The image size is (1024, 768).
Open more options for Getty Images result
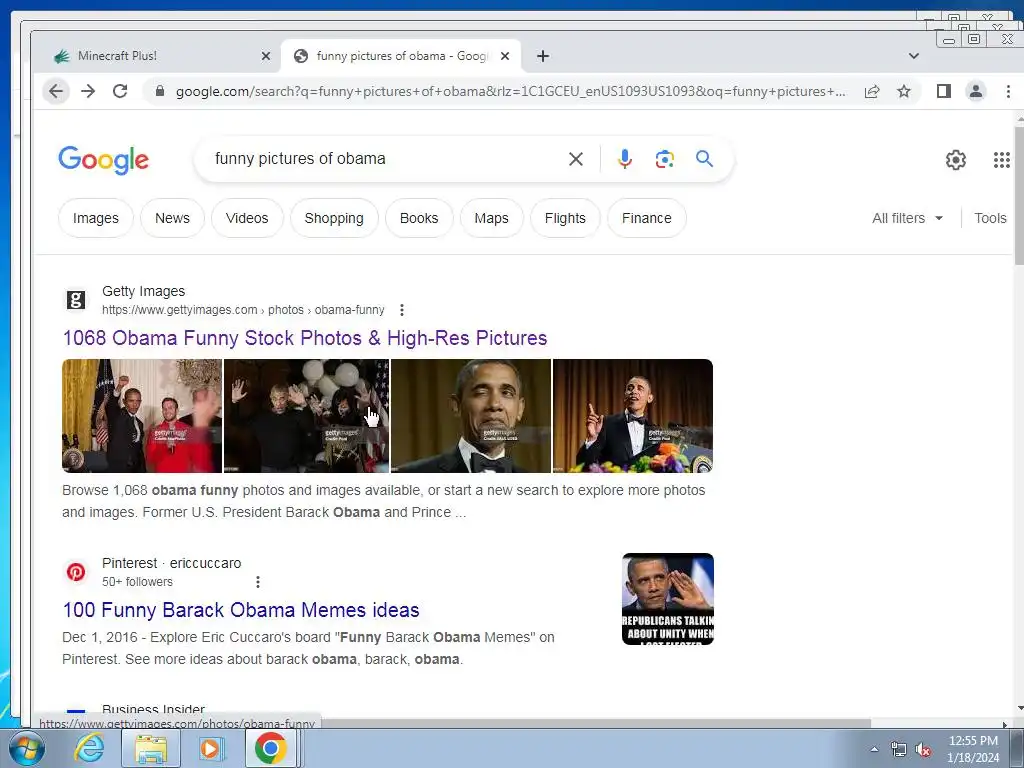402,310
